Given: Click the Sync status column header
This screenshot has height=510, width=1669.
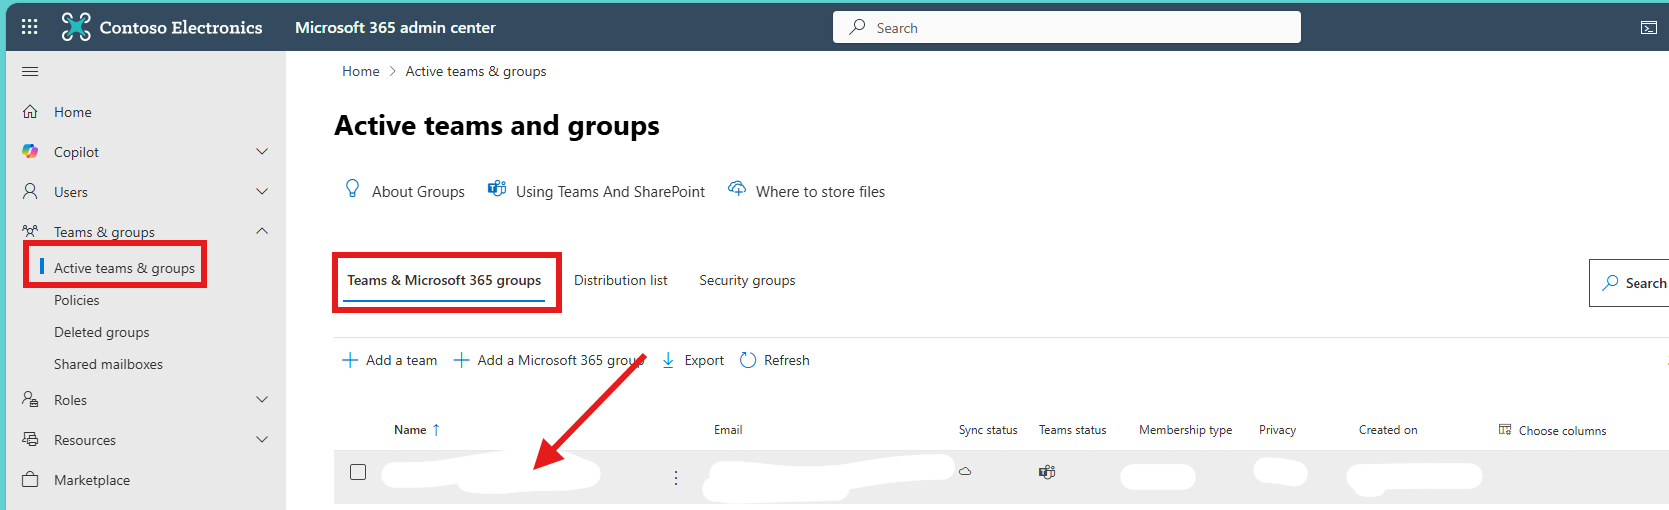Looking at the screenshot, I should (x=988, y=430).
